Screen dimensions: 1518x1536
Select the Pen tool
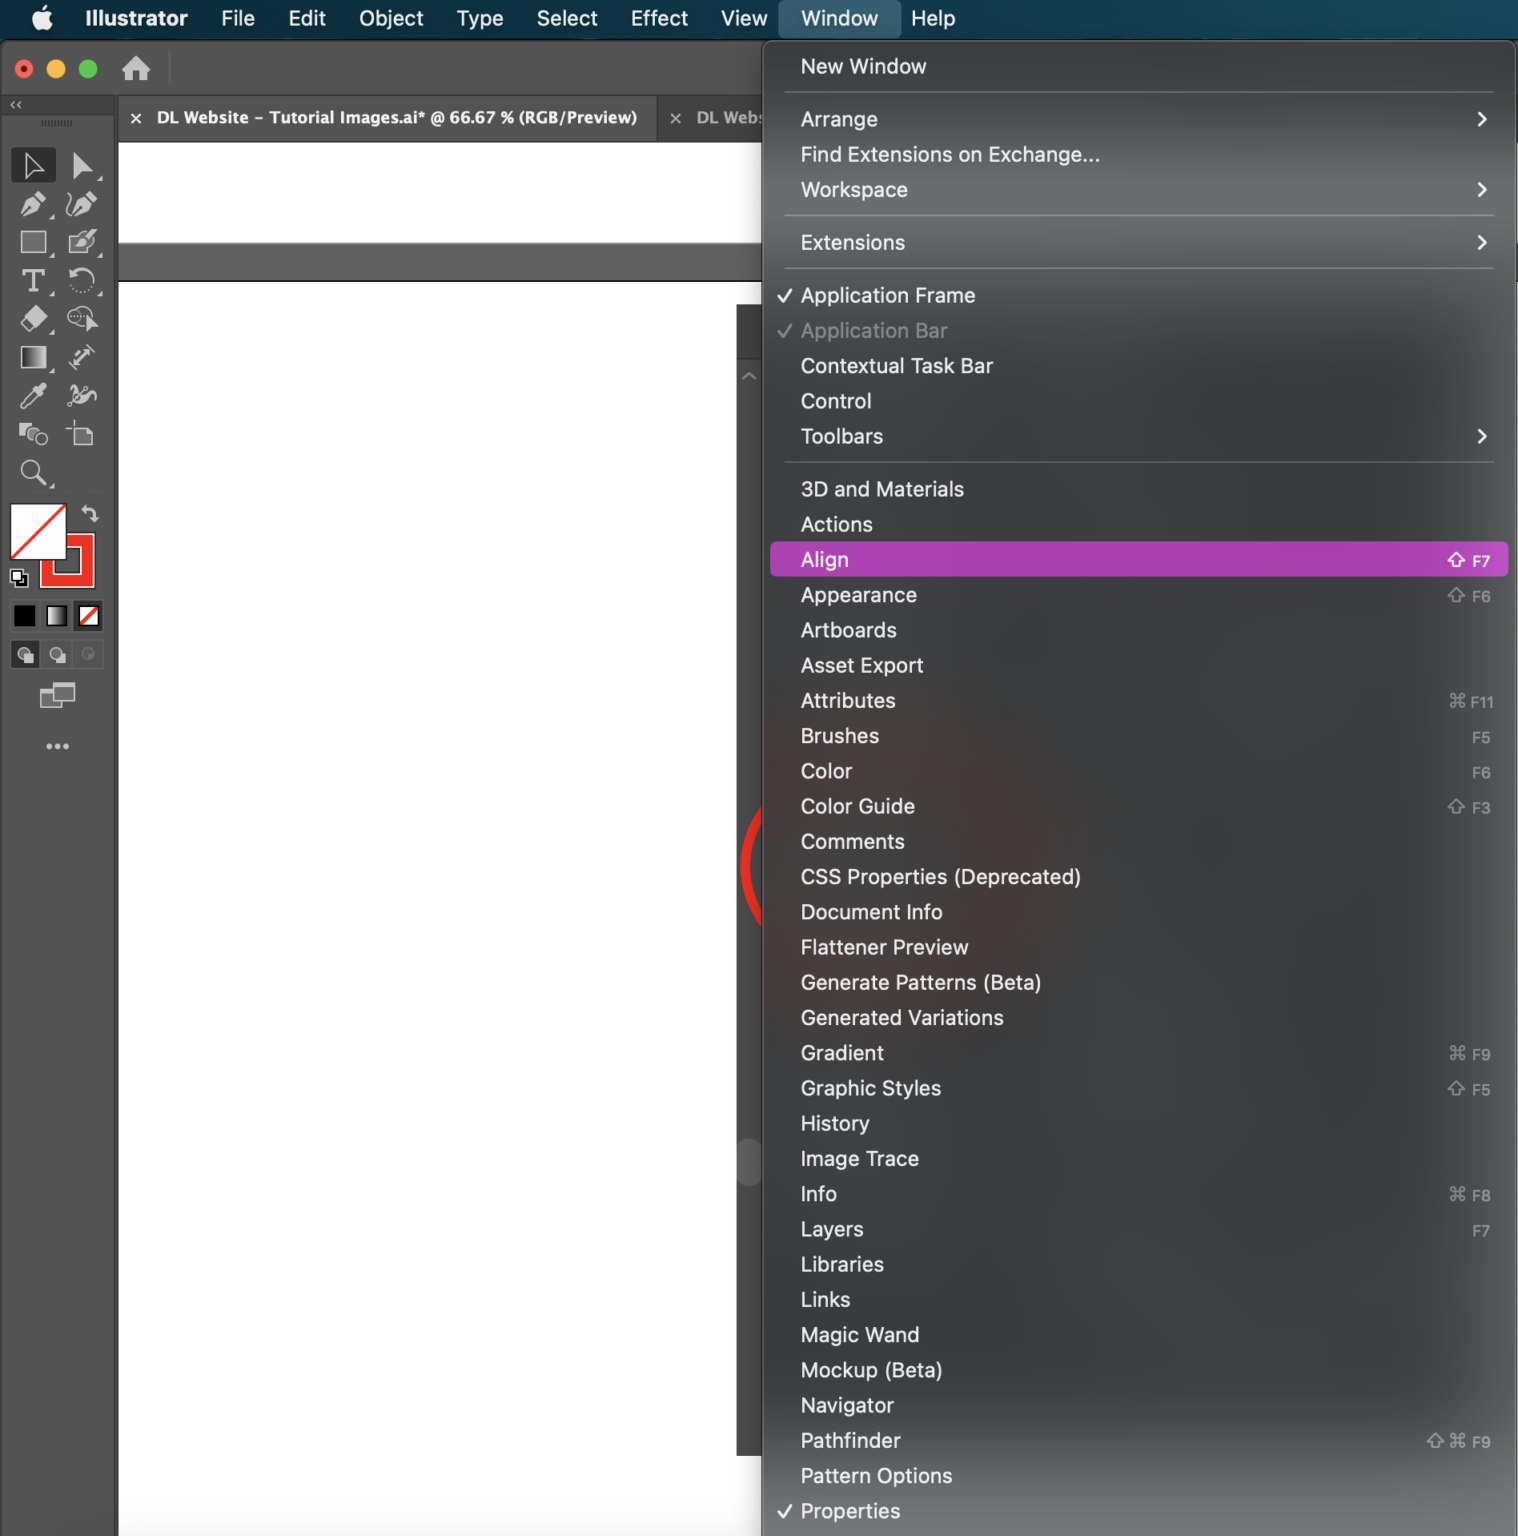tap(33, 204)
